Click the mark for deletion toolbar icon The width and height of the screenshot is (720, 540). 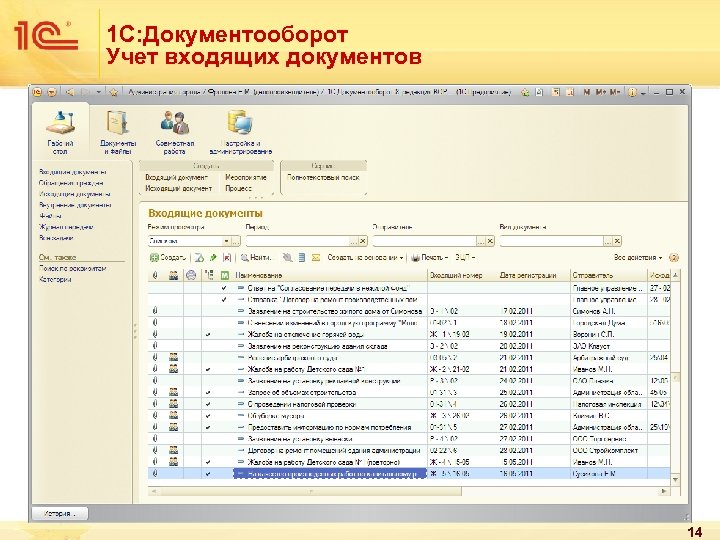pyautogui.click(x=226, y=258)
